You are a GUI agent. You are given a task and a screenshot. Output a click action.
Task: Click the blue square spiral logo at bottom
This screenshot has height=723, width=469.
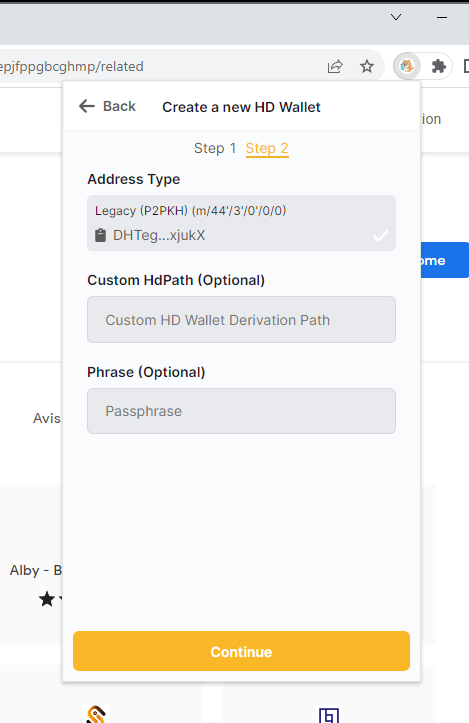pos(329,715)
